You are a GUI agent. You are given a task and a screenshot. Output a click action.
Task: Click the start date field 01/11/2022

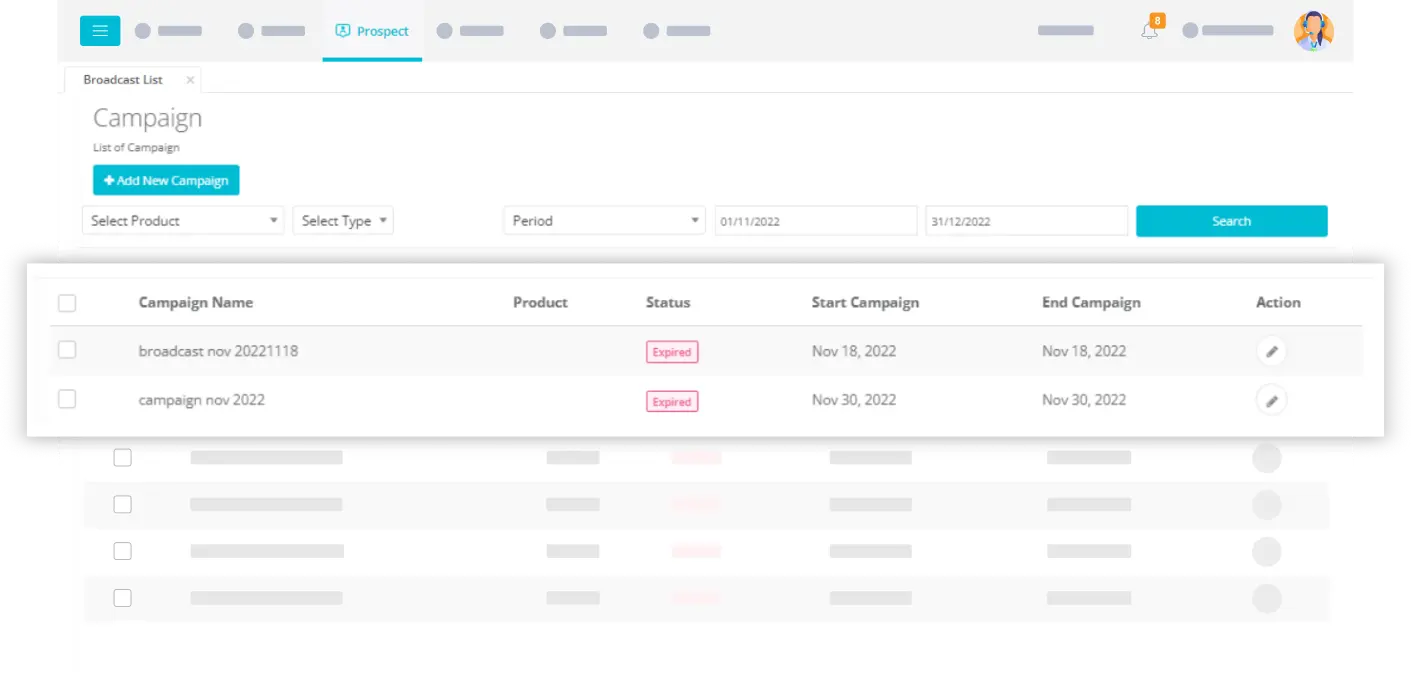click(x=815, y=221)
